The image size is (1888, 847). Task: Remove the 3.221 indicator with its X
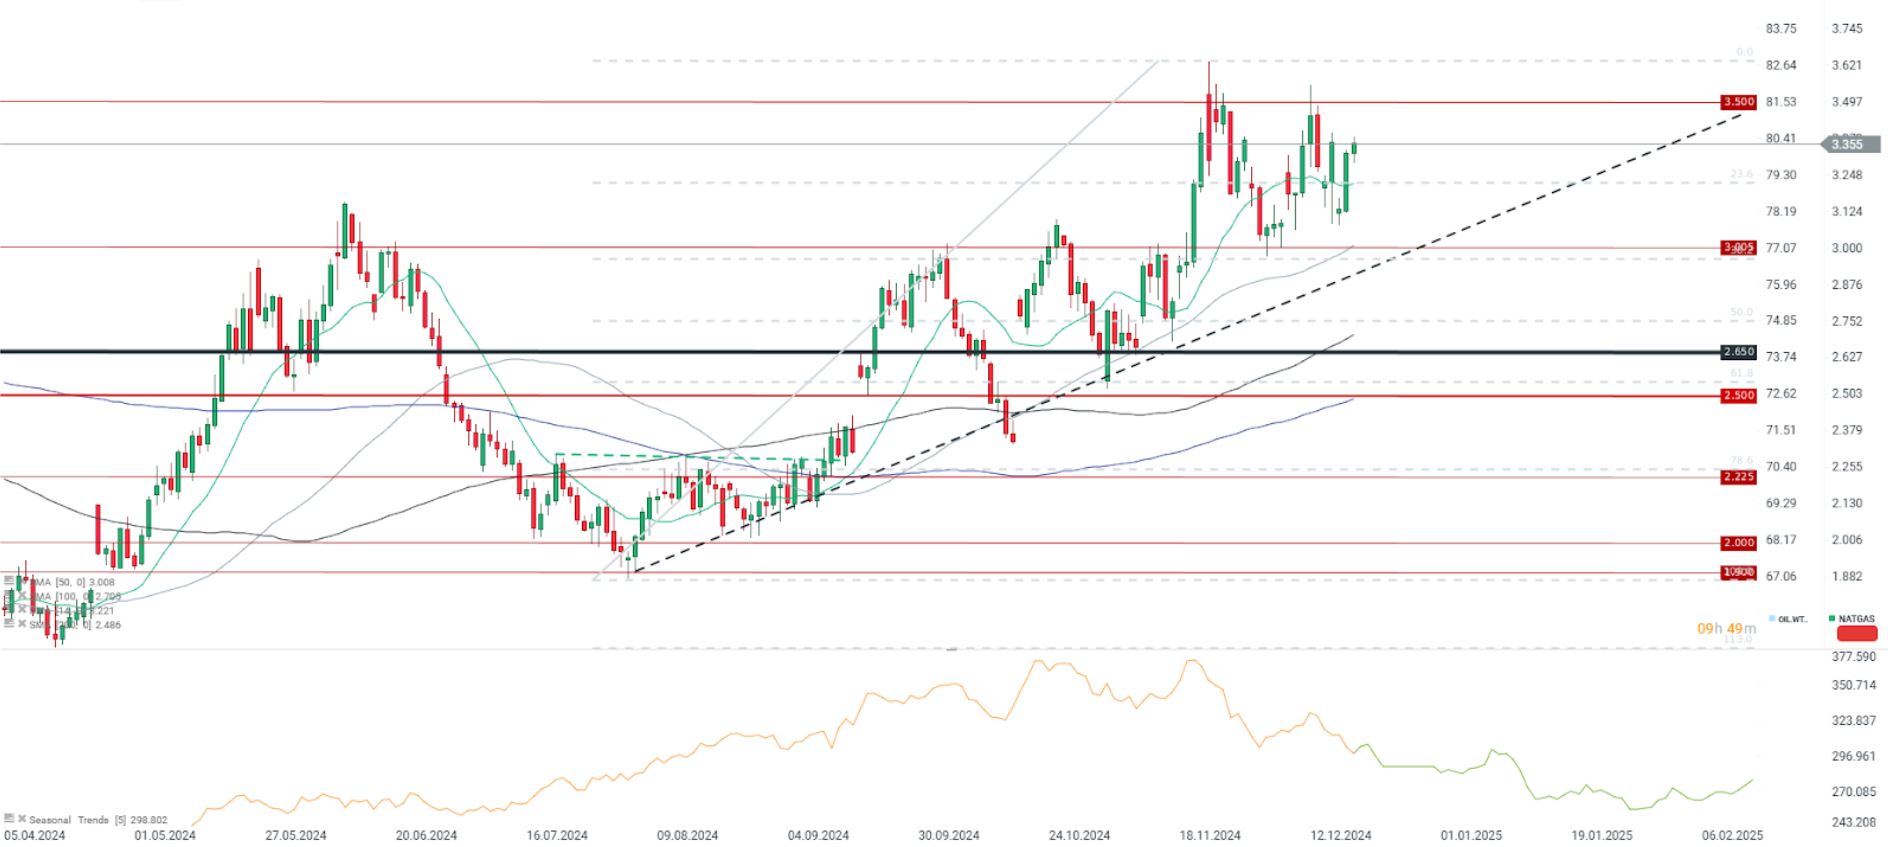(x=22, y=609)
